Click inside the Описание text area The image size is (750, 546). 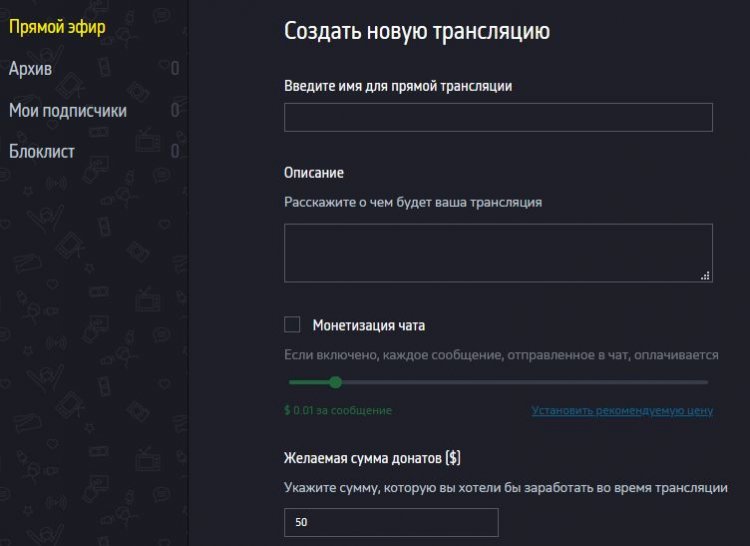click(498, 253)
